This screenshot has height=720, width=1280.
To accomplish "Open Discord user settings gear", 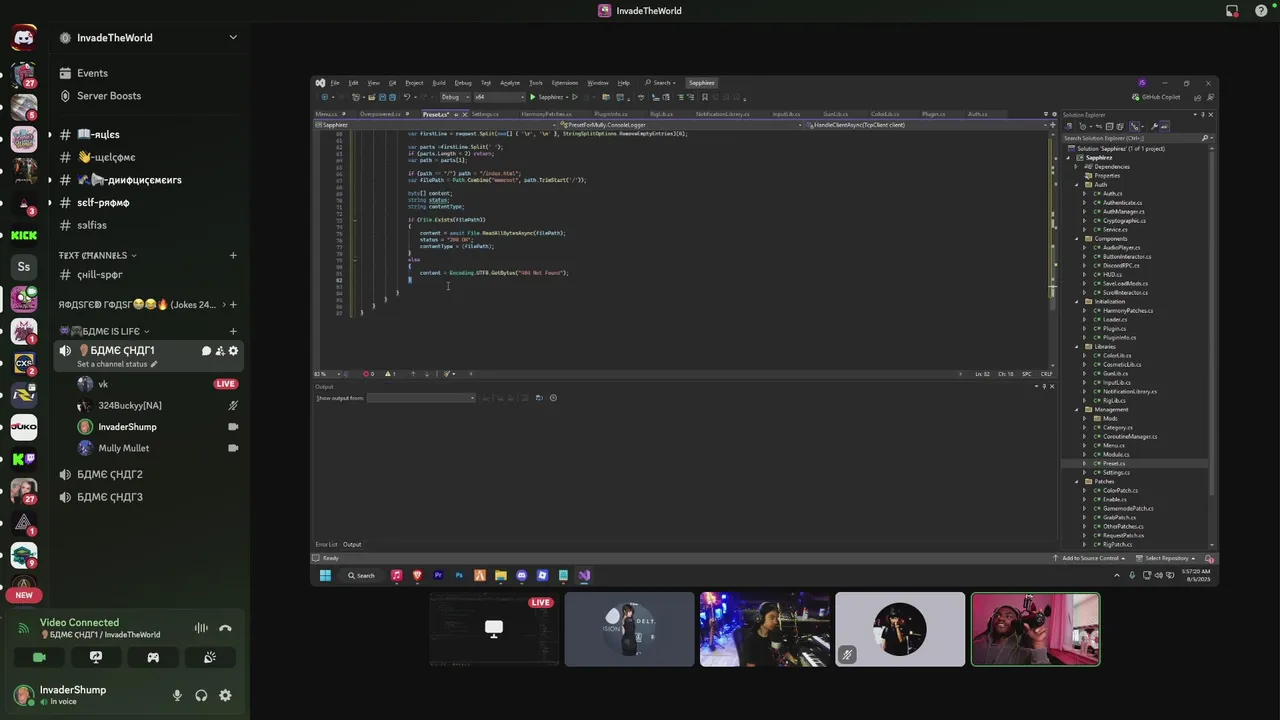I will click(225, 695).
